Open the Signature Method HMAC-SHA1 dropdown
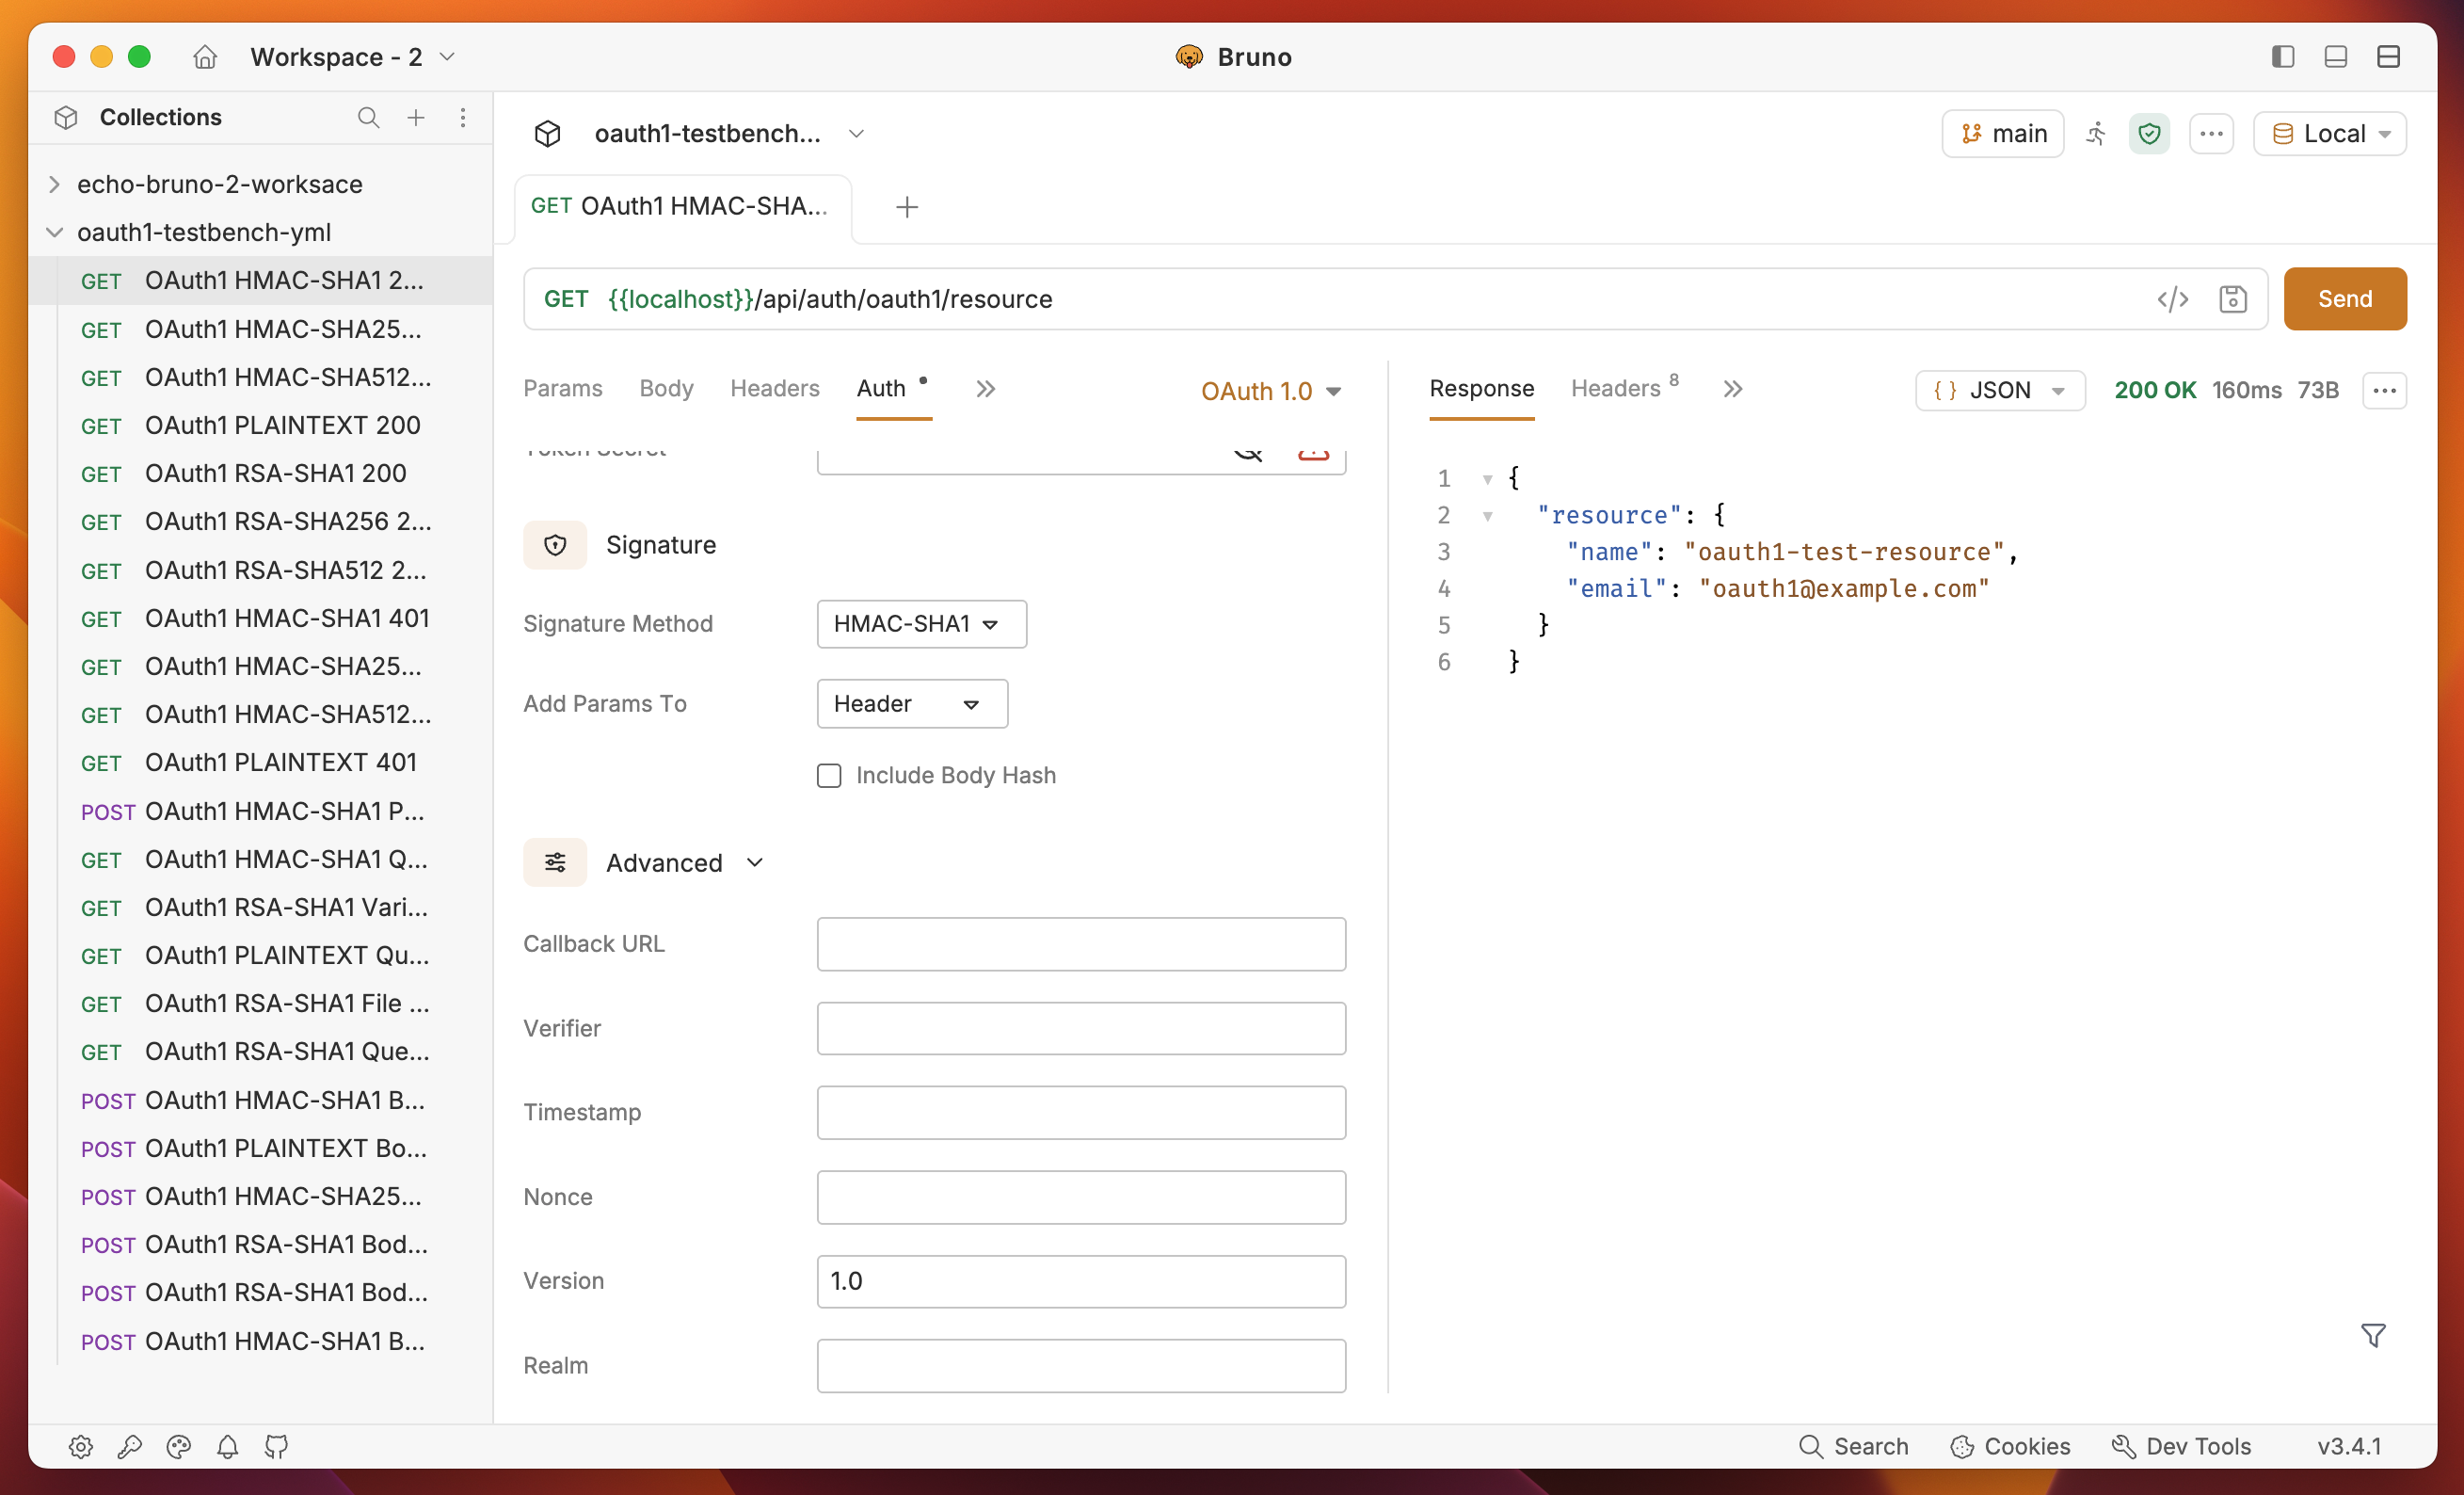2464x1495 pixels. coord(921,623)
